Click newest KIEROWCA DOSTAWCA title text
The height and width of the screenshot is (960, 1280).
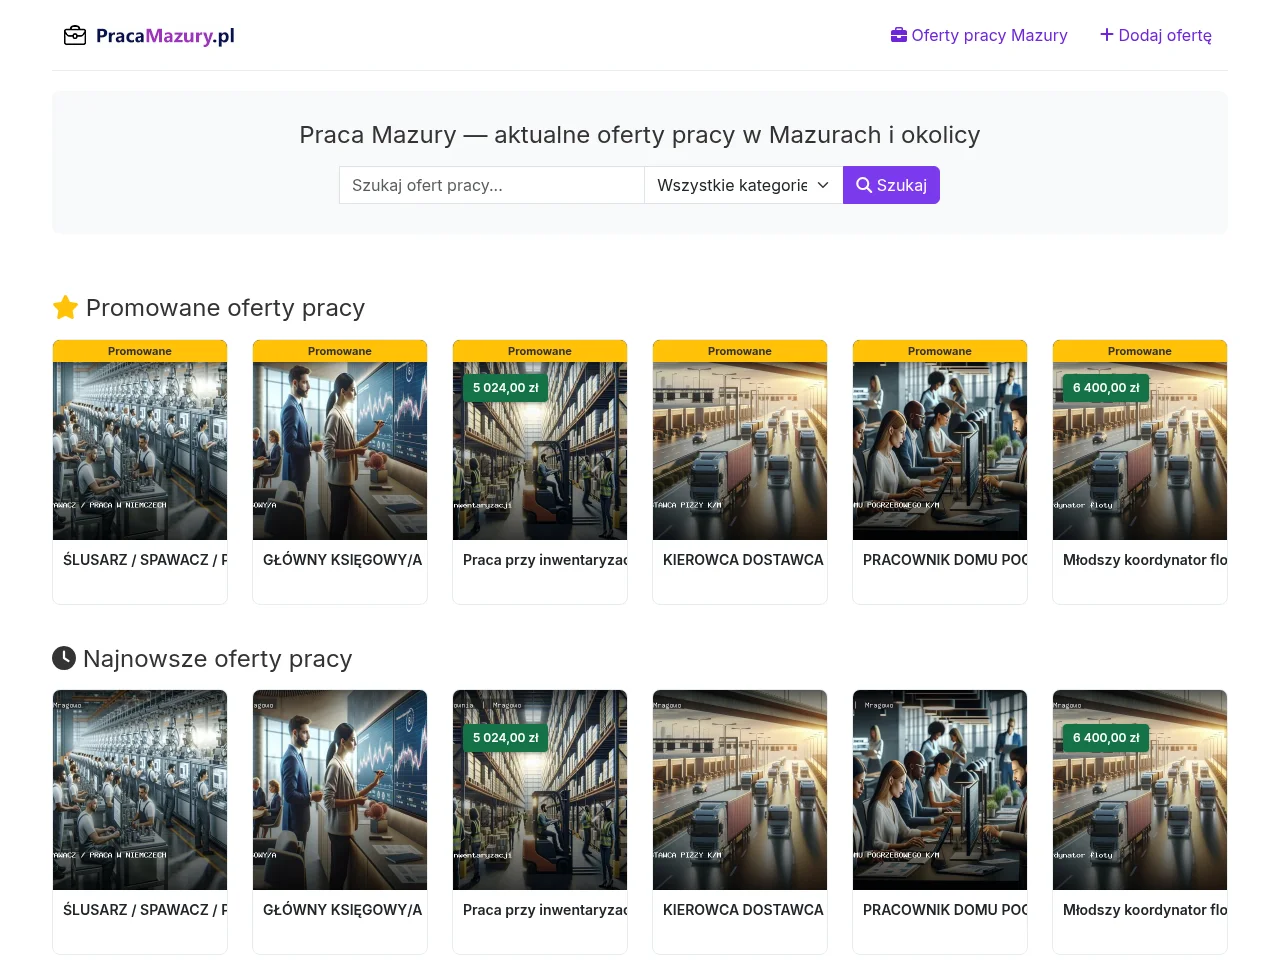coord(743,910)
